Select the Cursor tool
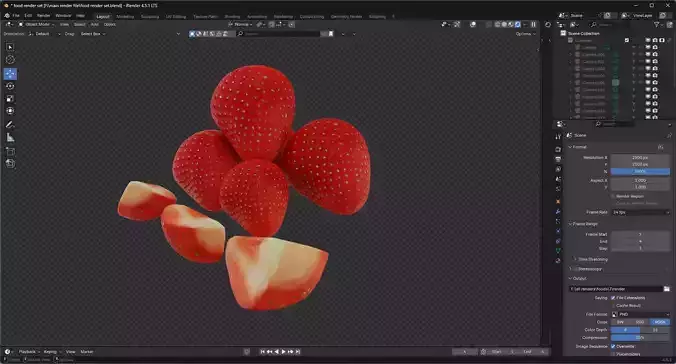 (x=10, y=60)
